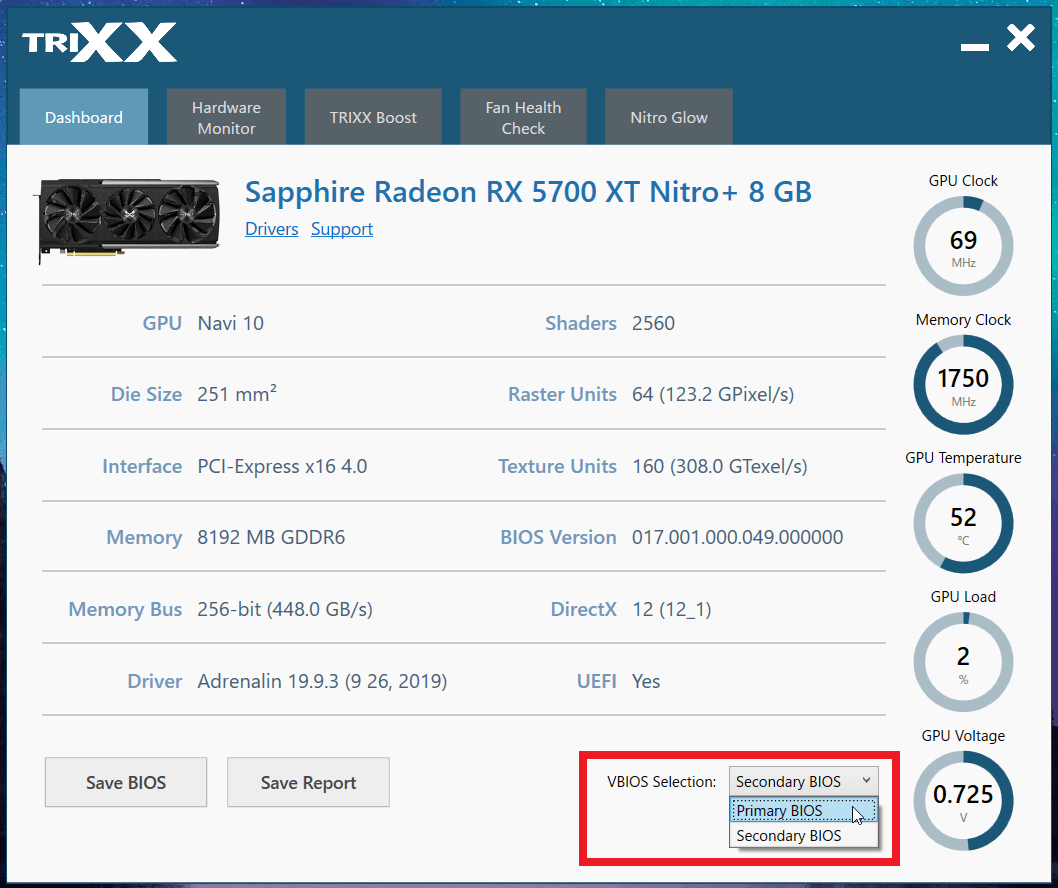The height and width of the screenshot is (888, 1058).
Task: Click the DirectX value 12 (12_1)
Action: 671,609
